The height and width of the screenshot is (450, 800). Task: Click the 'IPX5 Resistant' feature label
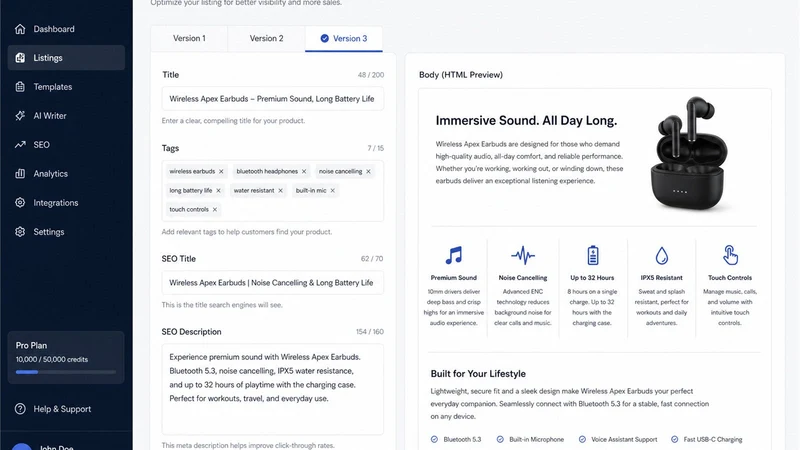(x=662, y=278)
